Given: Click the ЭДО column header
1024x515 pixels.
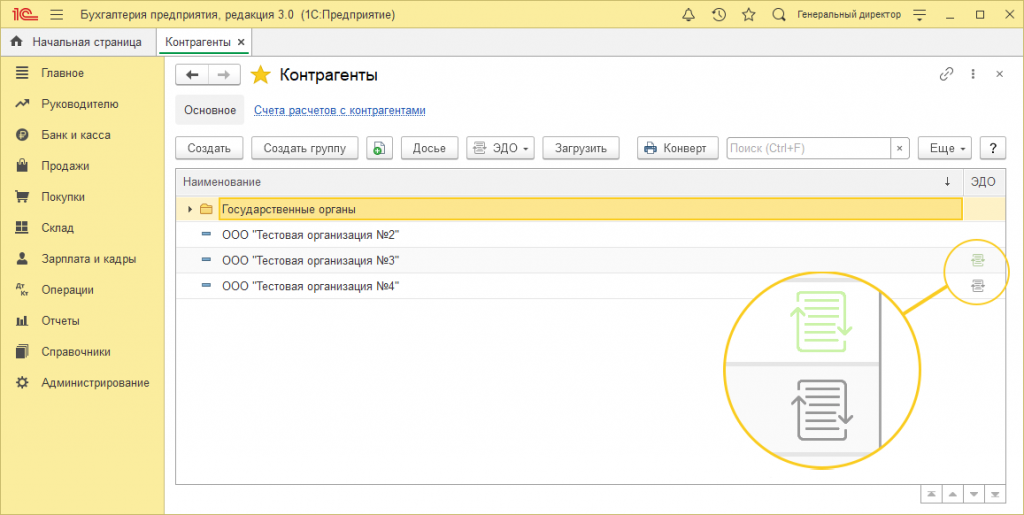Looking at the screenshot, I should pyautogui.click(x=984, y=182).
